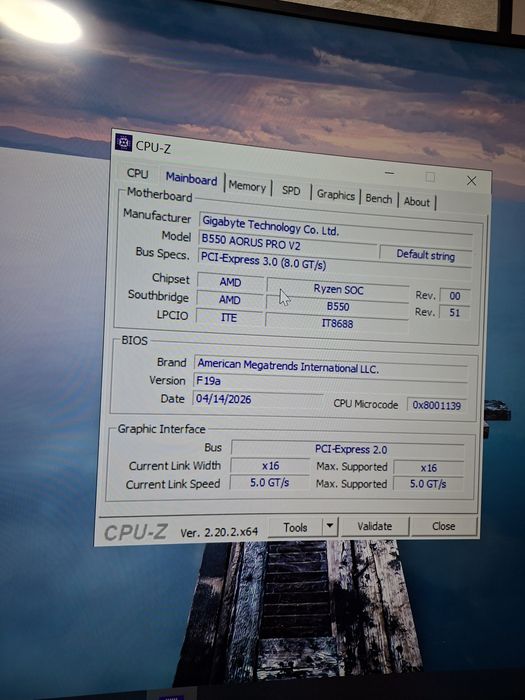Image resolution: width=525 pixels, height=700 pixels.
Task: Click the BIOS Version F19a field
Action: point(331,383)
